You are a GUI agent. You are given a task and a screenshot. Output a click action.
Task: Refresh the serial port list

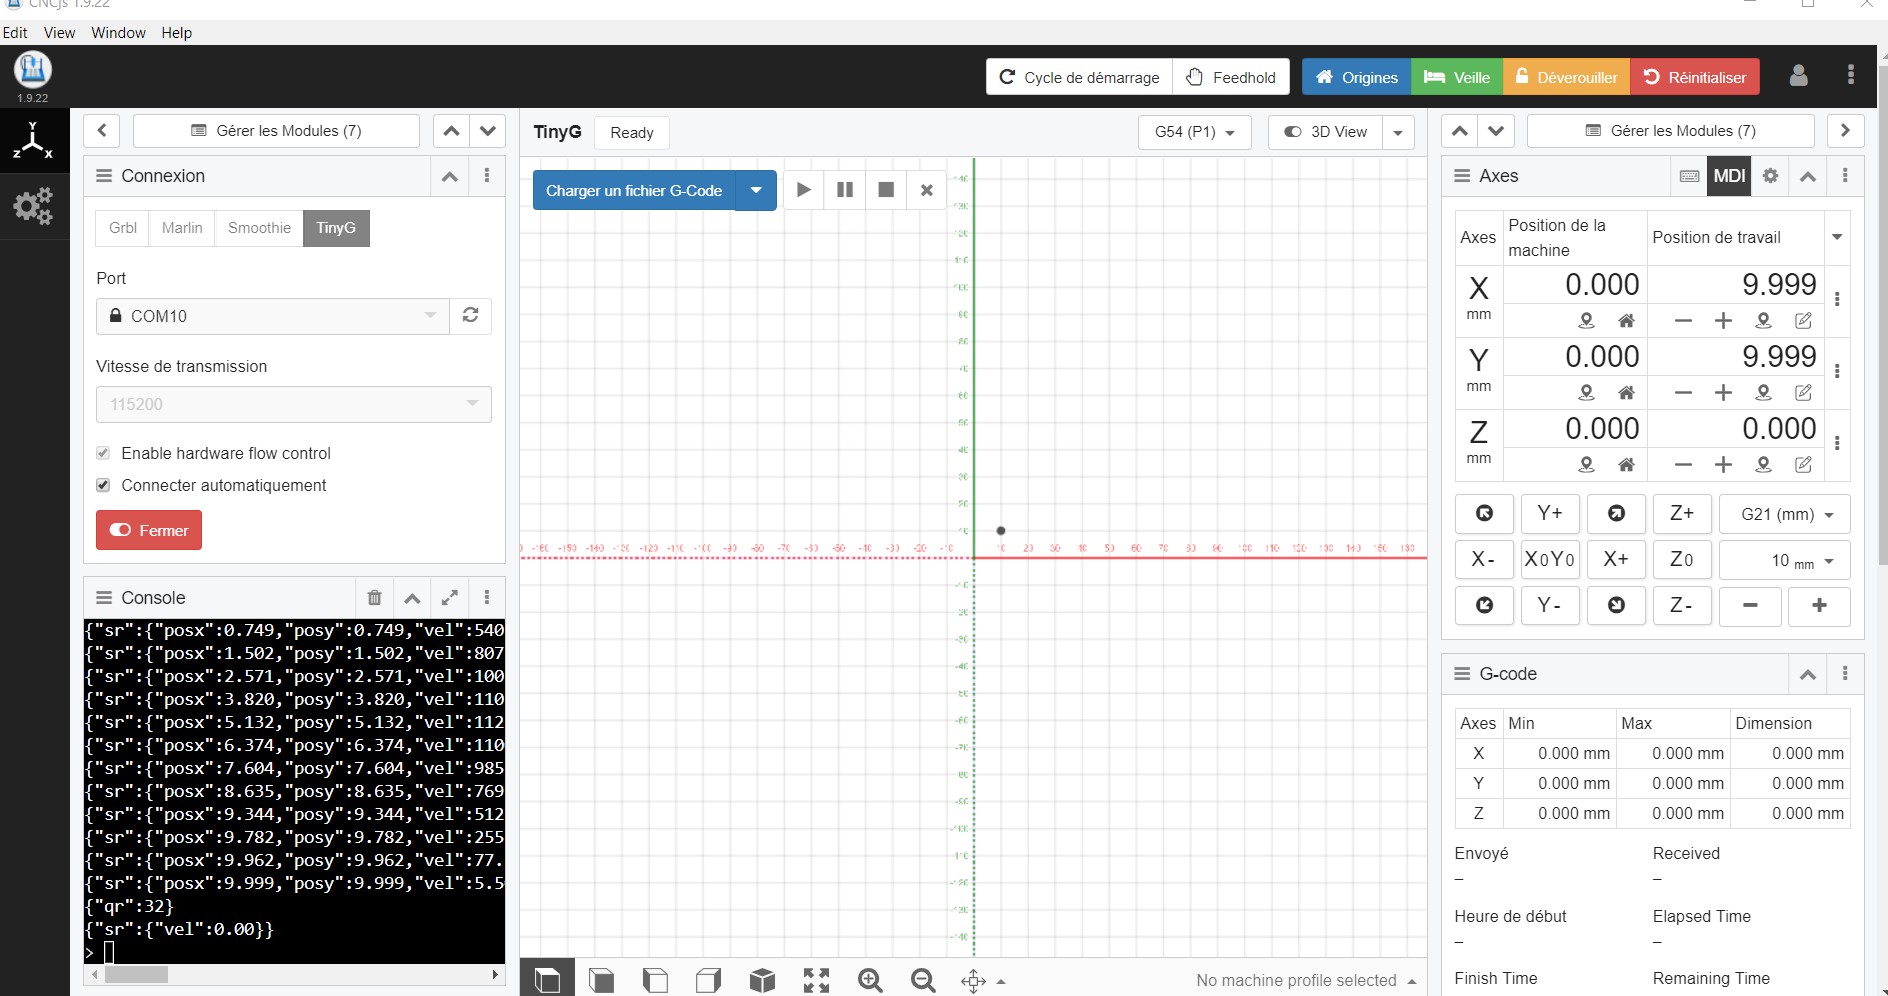[470, 316]
